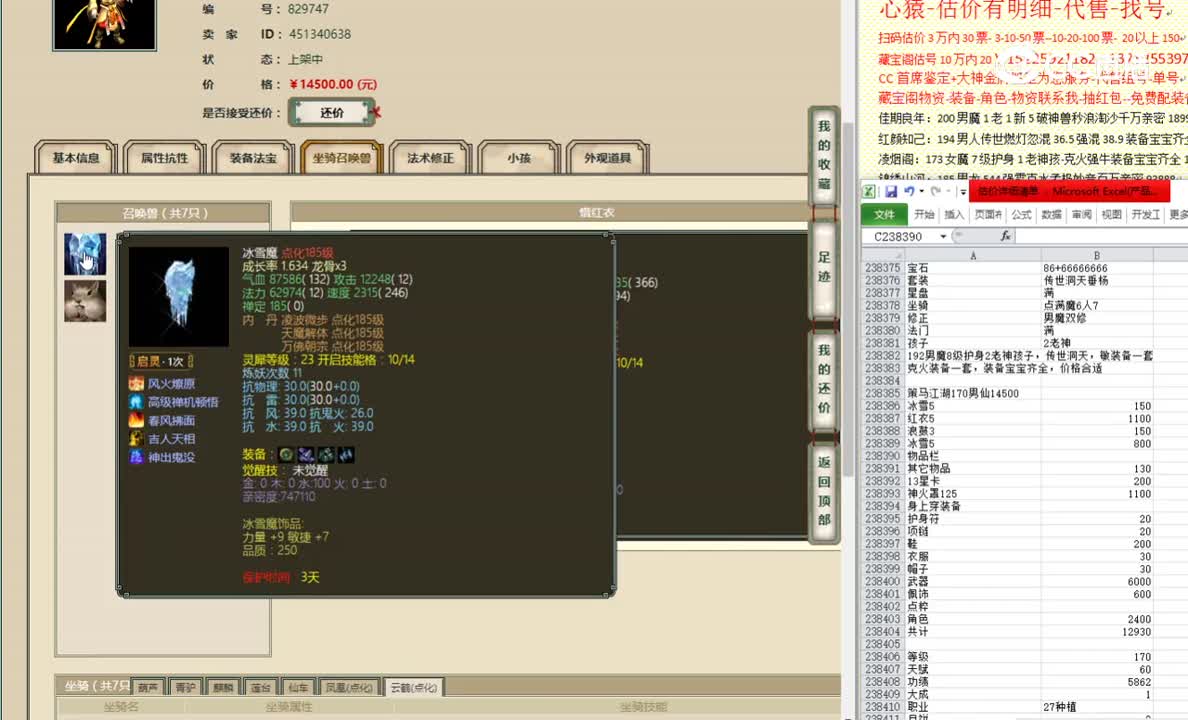Open the 装备法宝 tab
The image size is (1188, 720).
point(253,158)
